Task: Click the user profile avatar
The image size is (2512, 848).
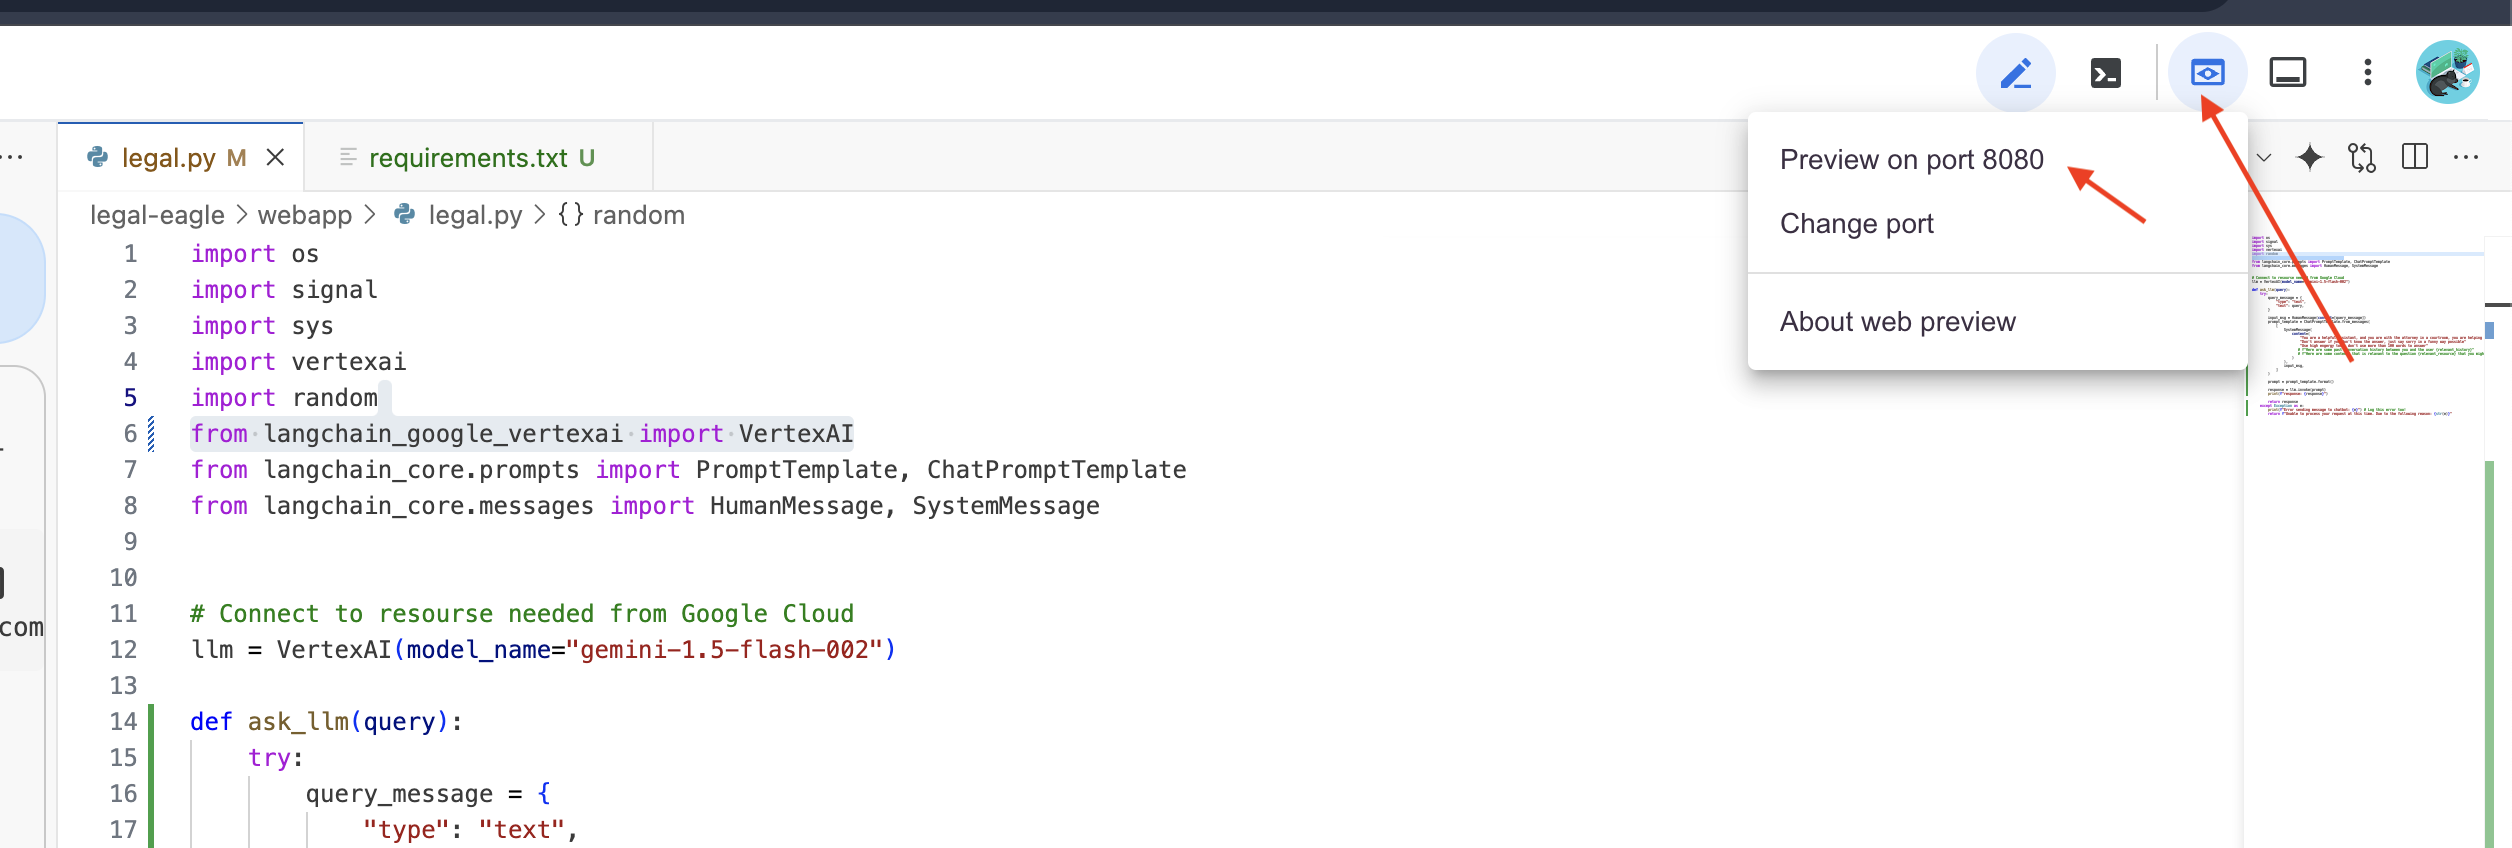Action: 2446,73
